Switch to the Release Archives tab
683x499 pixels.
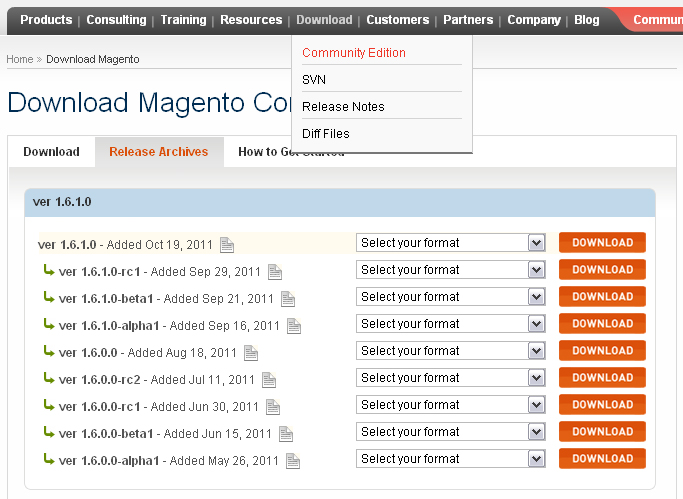[159, 152]
